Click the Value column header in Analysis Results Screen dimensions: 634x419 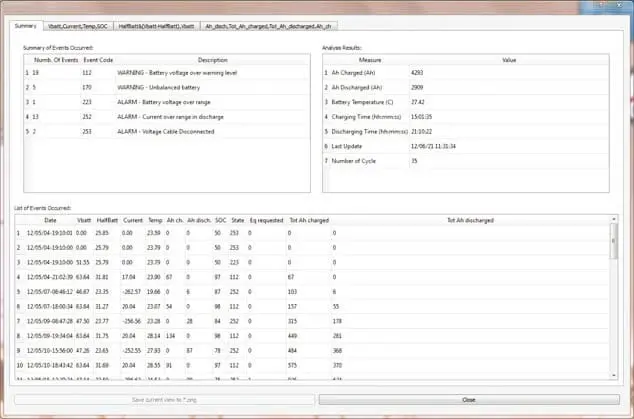tap(509, 60)
